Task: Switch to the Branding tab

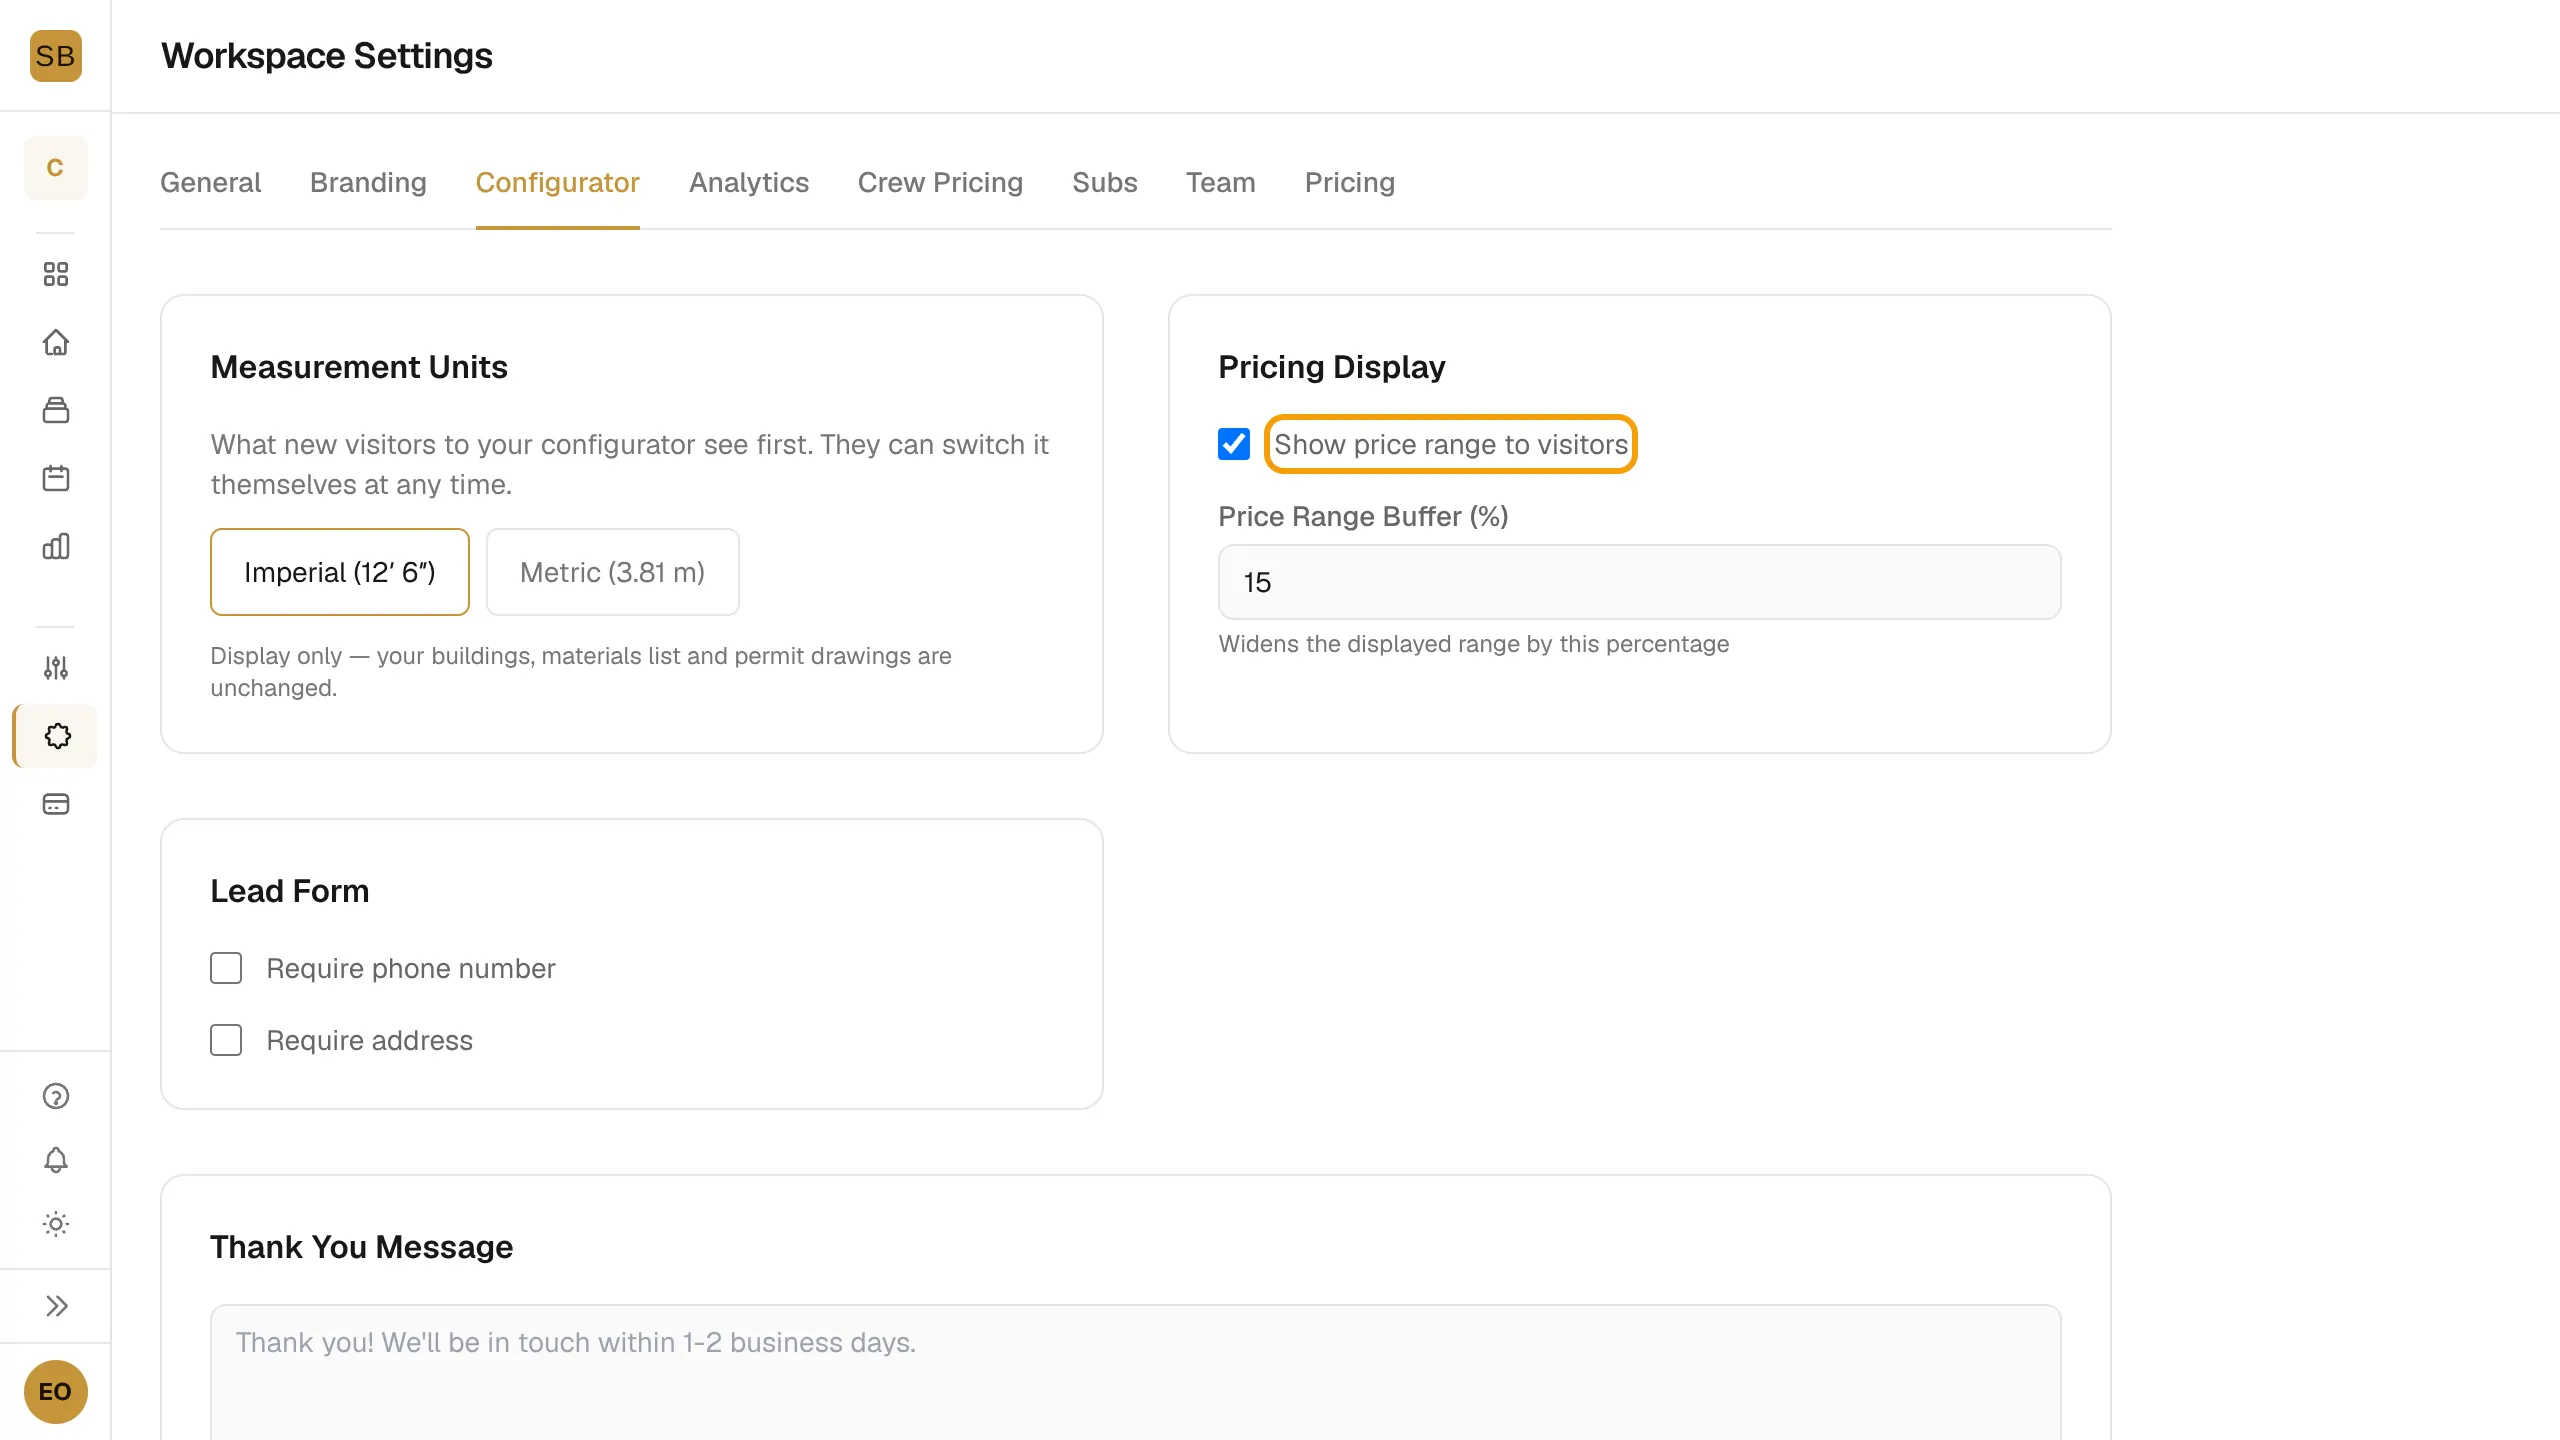Action: click(x=368, y=182)
